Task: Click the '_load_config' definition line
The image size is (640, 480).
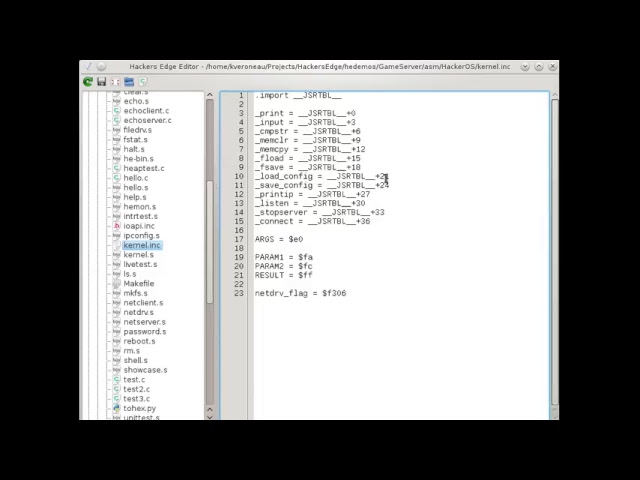Action: 322,176
